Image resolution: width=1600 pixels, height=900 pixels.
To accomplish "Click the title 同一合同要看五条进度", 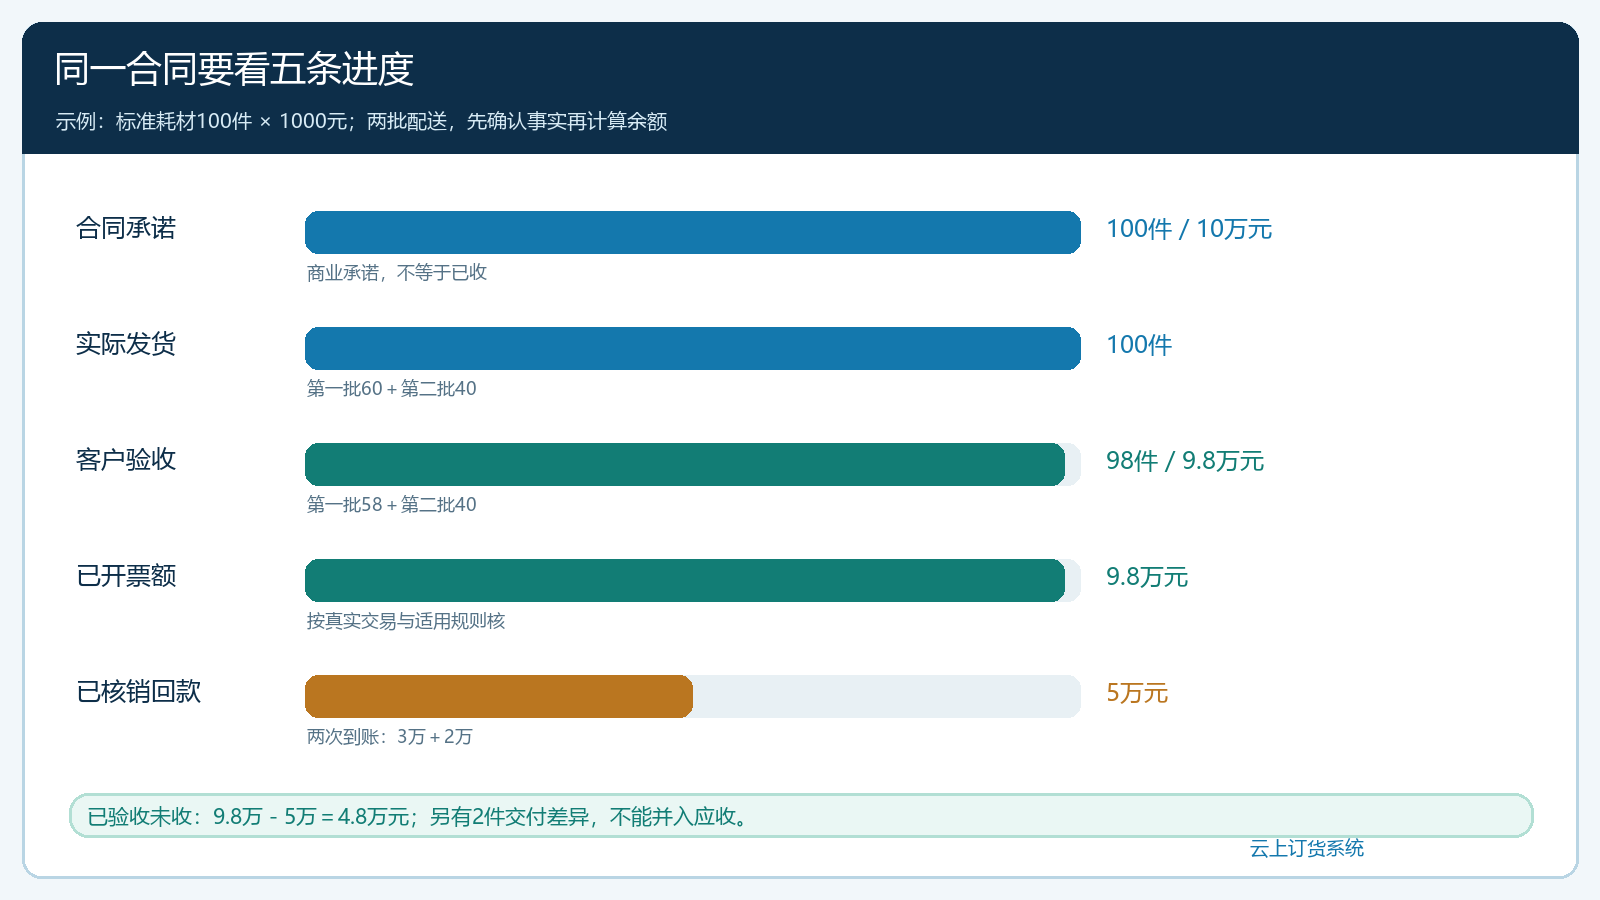I will click(x=234, y=69).
